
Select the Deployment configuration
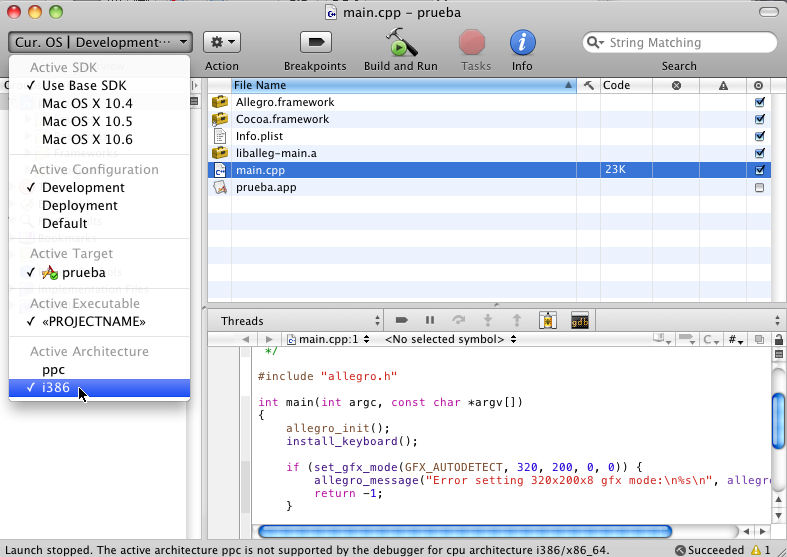99,206
